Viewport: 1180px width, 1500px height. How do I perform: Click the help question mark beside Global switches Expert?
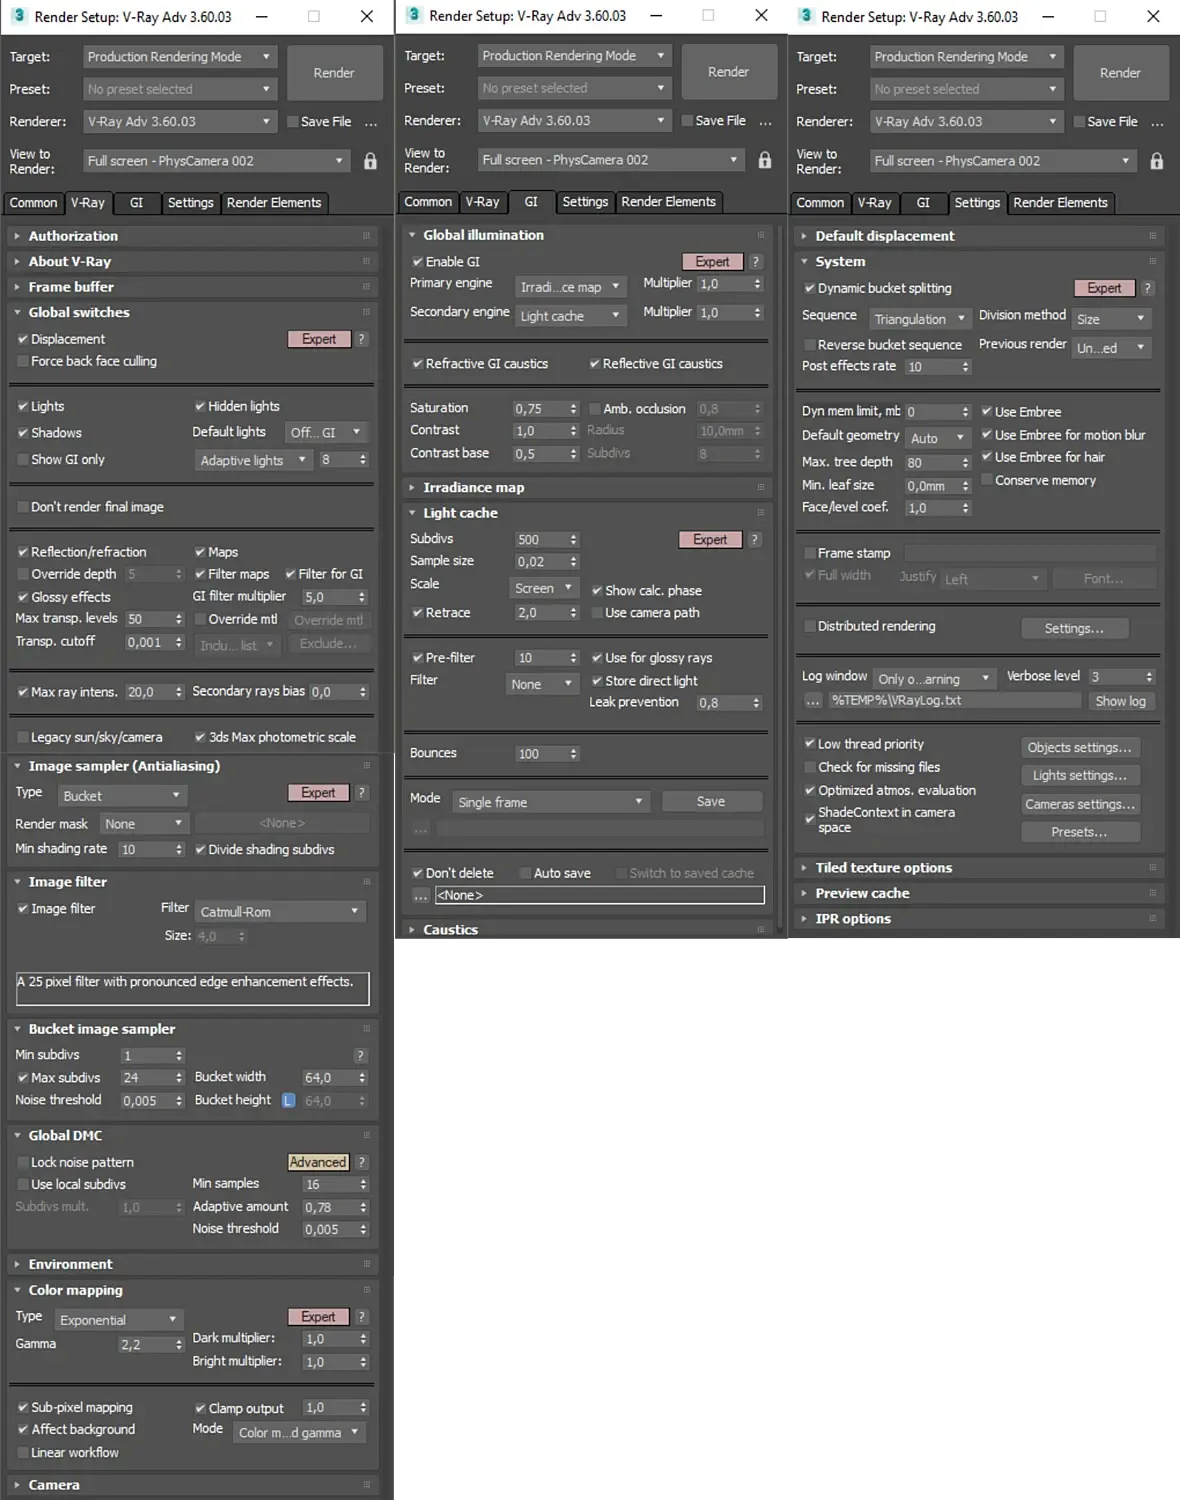coord(362,339)
